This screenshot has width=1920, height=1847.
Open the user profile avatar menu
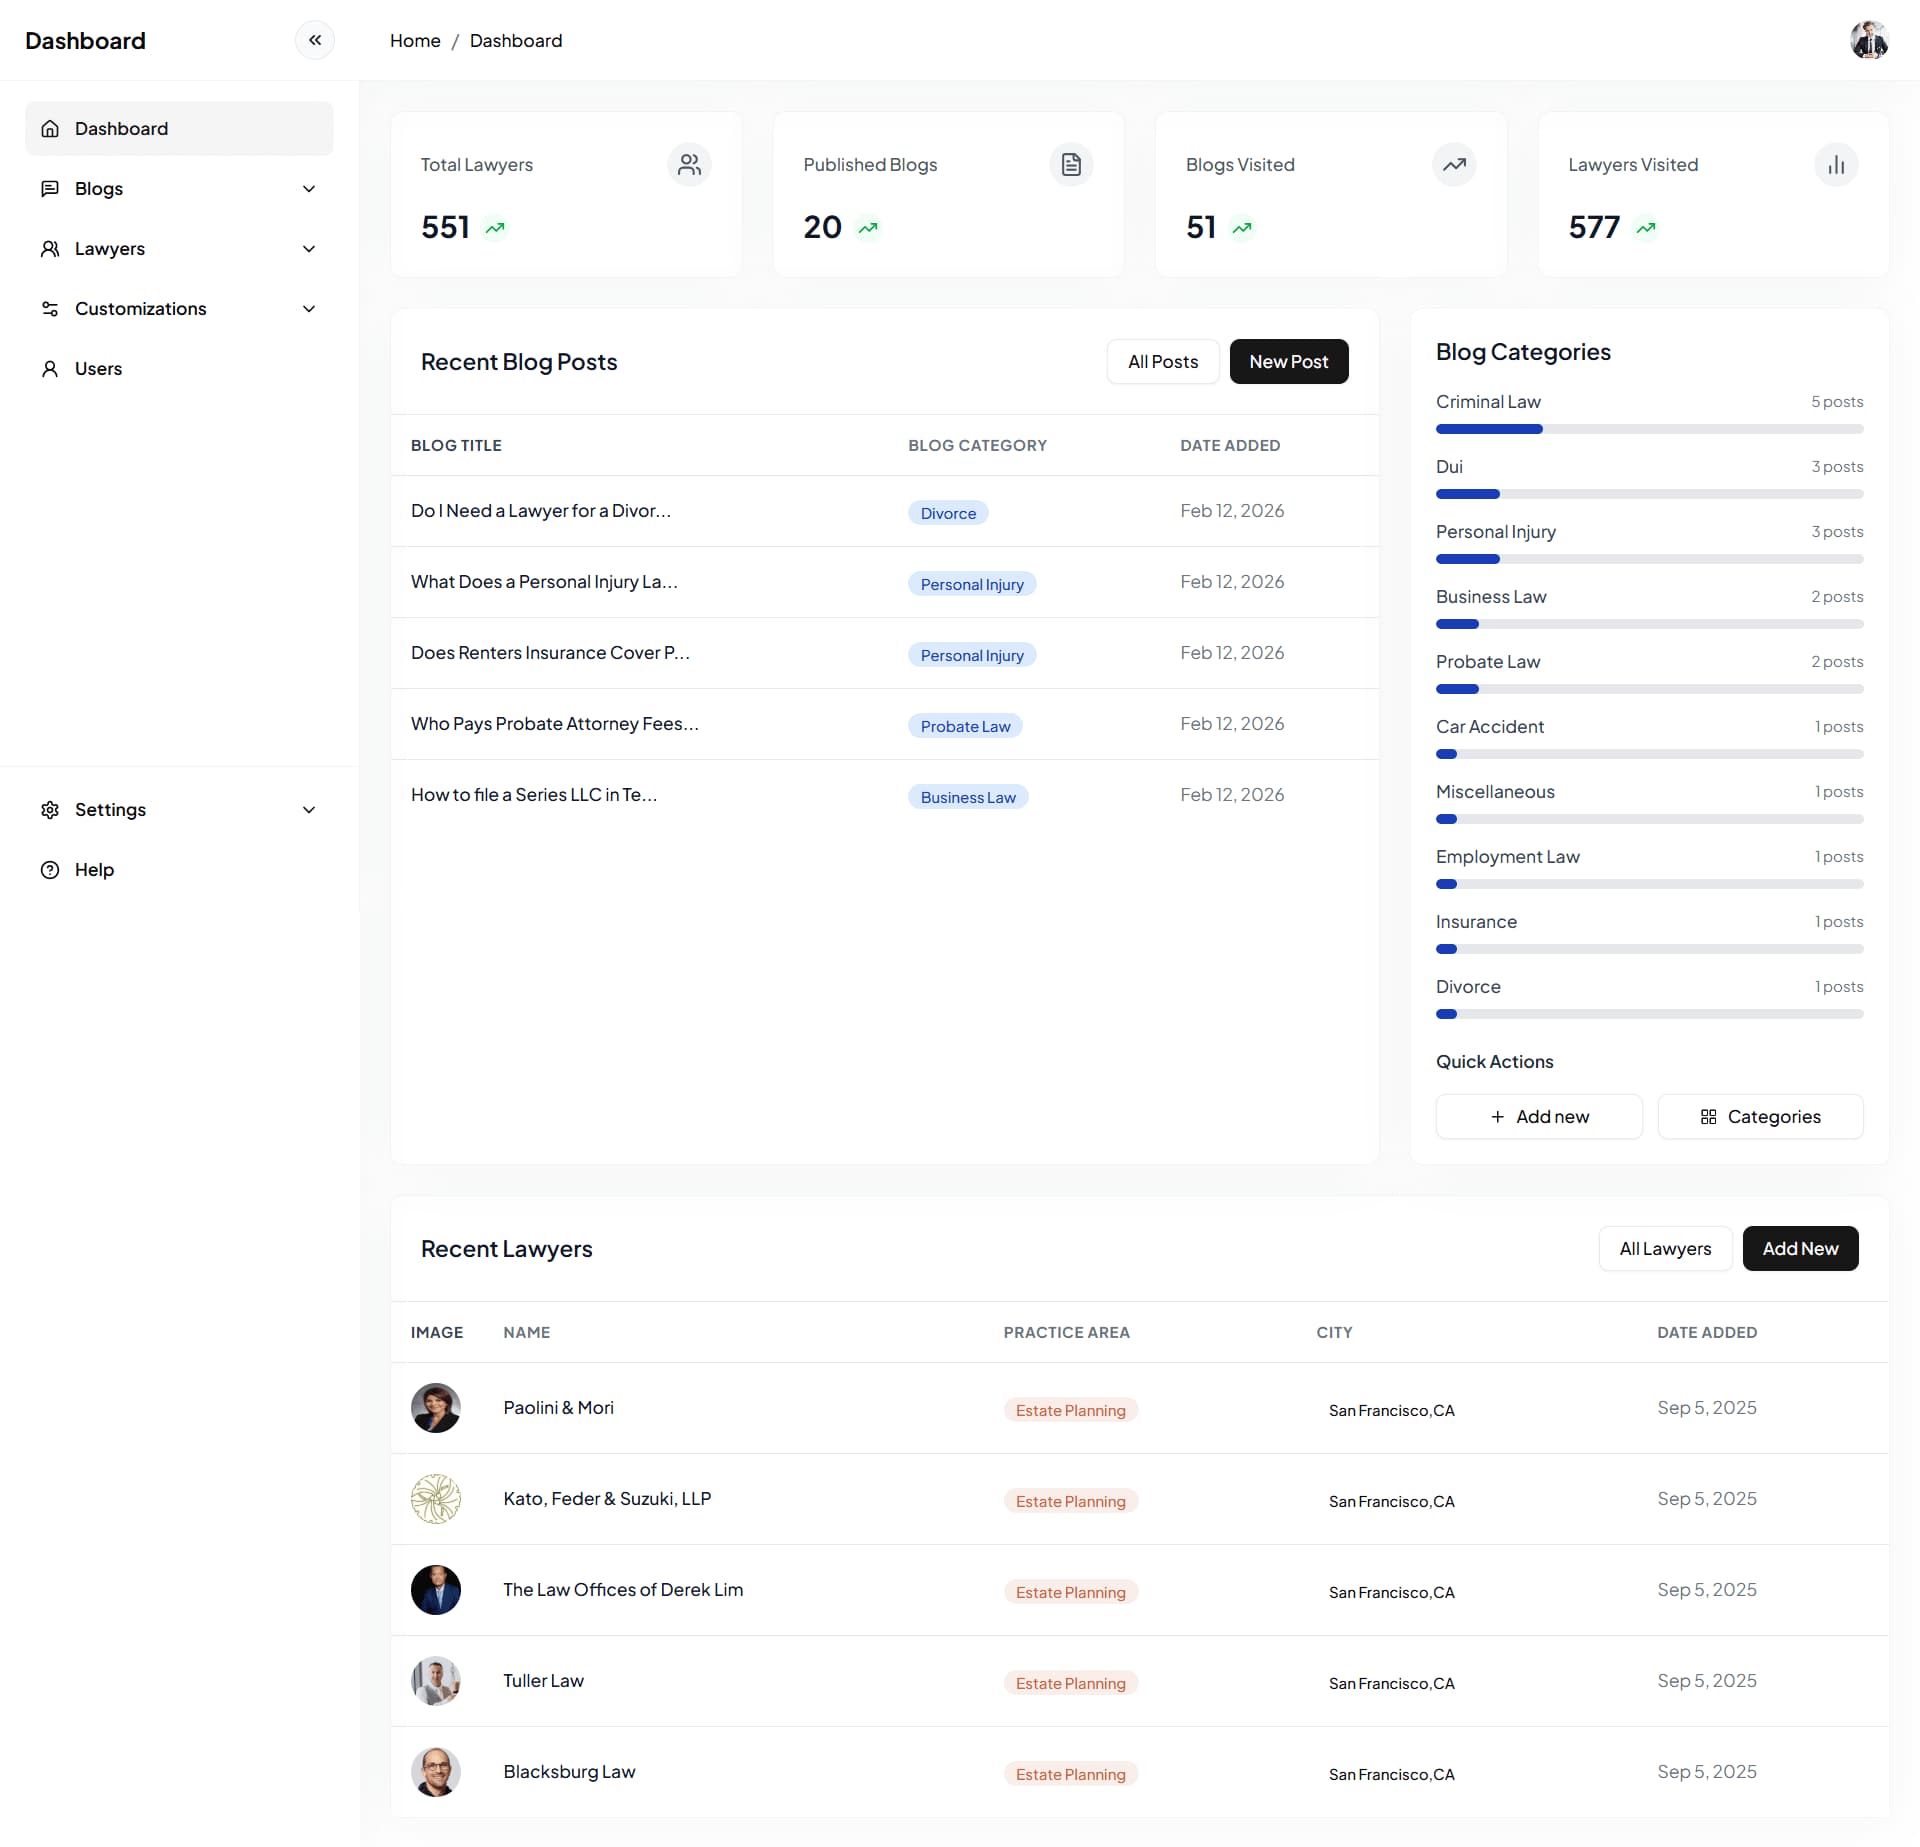pos(1868,40)
